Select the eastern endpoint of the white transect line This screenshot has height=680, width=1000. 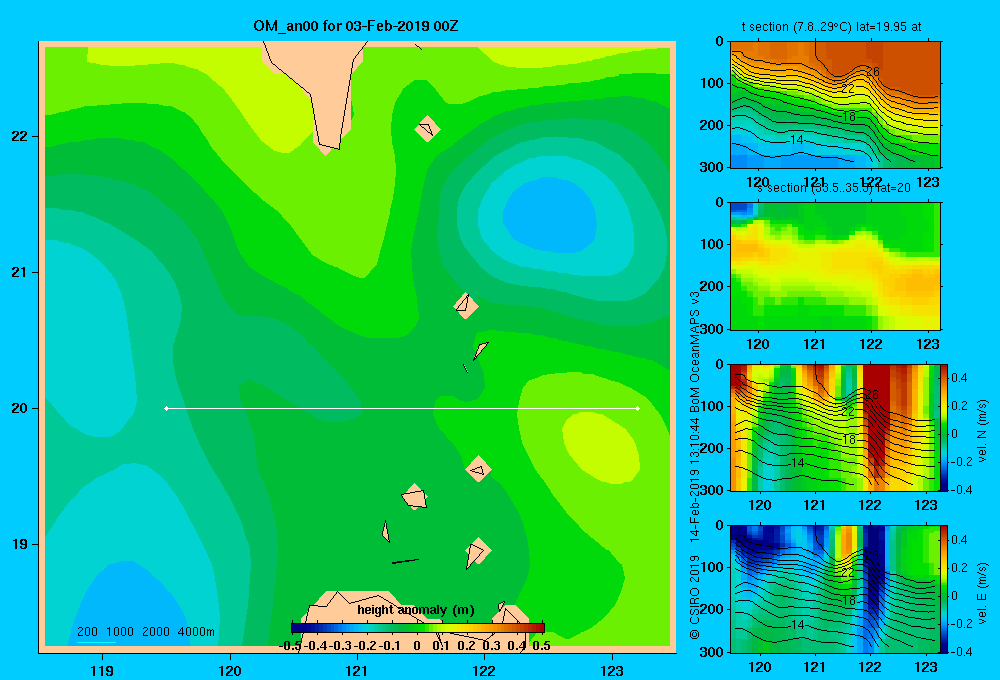click(638, 408)
